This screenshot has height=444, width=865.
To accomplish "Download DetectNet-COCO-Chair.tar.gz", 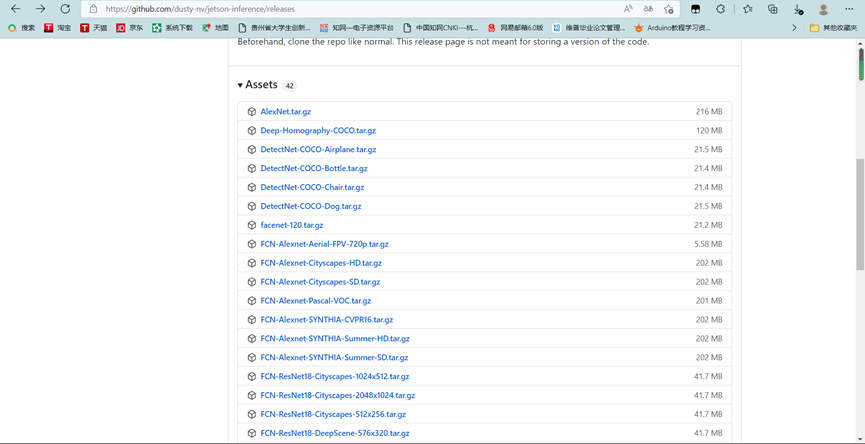I will click(x=312, y=187).
